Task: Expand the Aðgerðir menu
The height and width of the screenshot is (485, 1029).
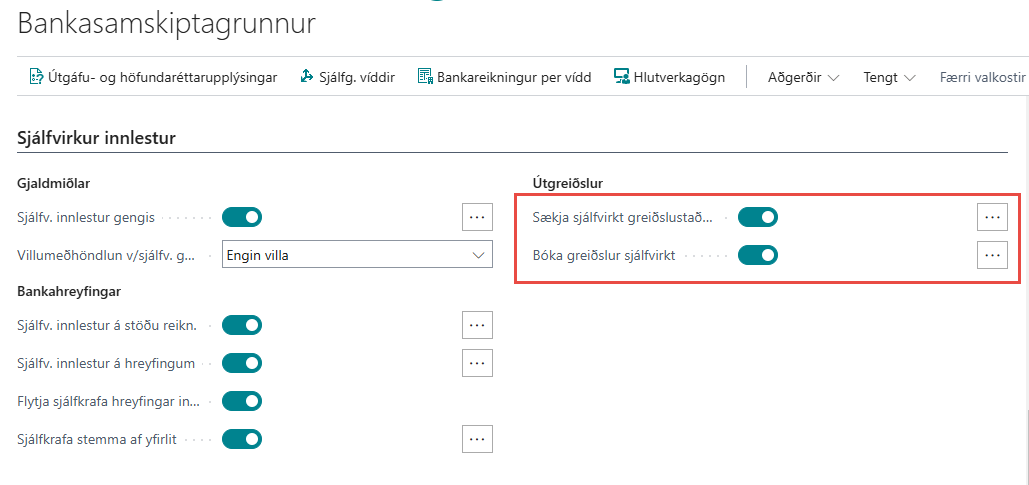Action: tap(803, 77)
